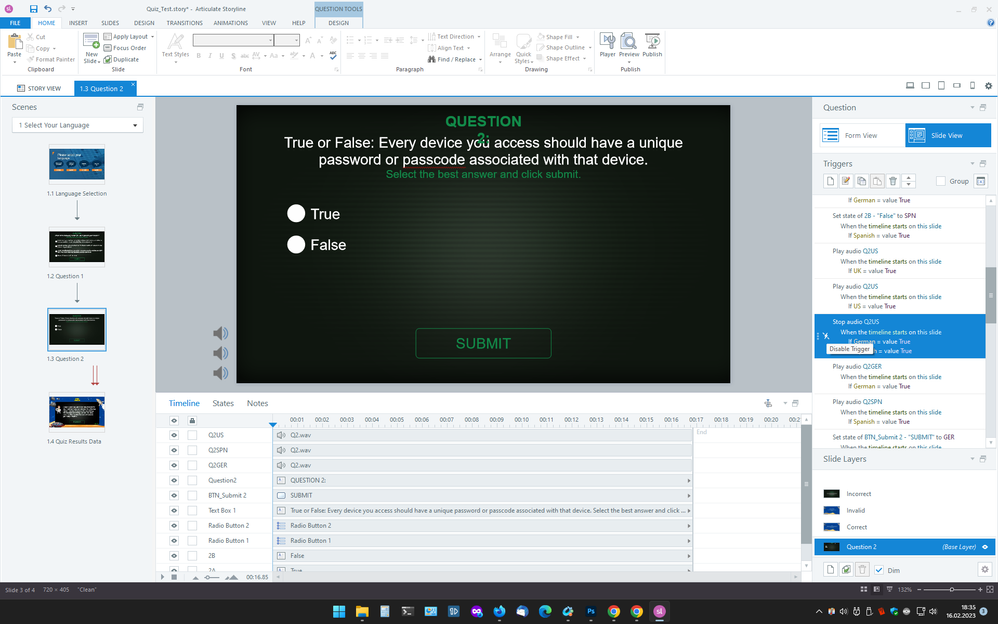Click Focus Order button
The image size is (998, 624).
tap(125, 48)
